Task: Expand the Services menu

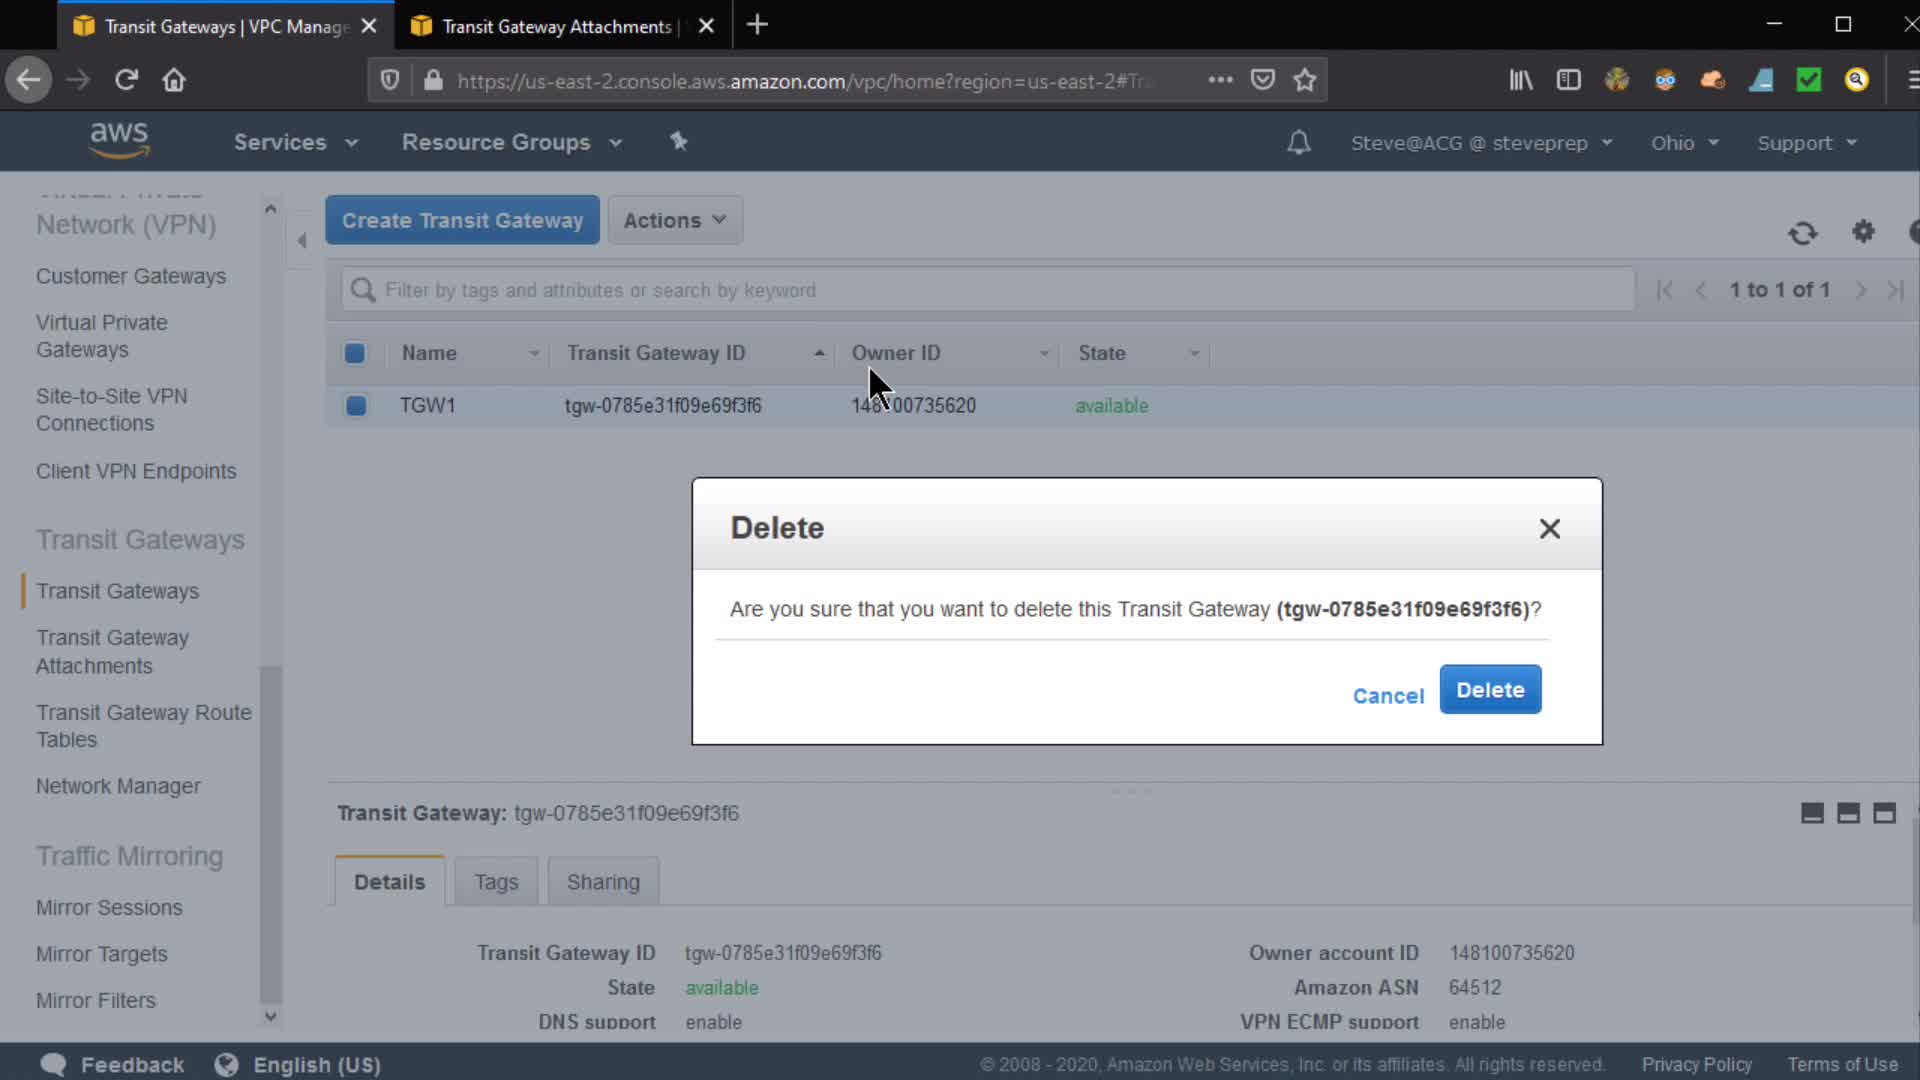Action: tap(295, 142)
